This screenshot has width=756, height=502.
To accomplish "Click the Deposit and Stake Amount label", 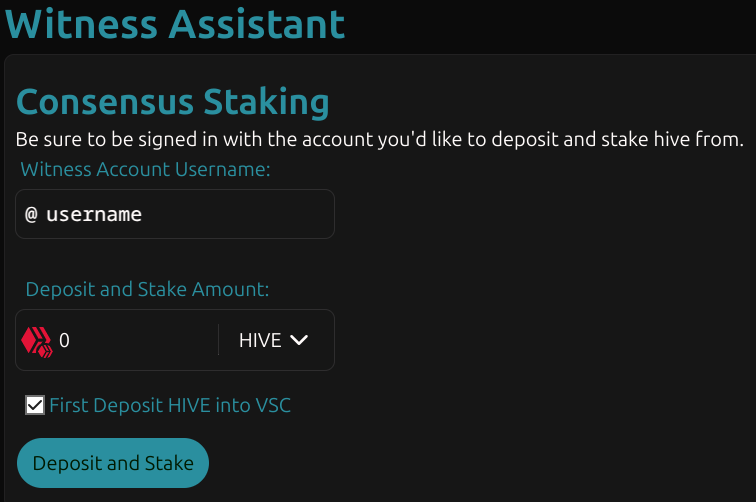I will 147,289.
